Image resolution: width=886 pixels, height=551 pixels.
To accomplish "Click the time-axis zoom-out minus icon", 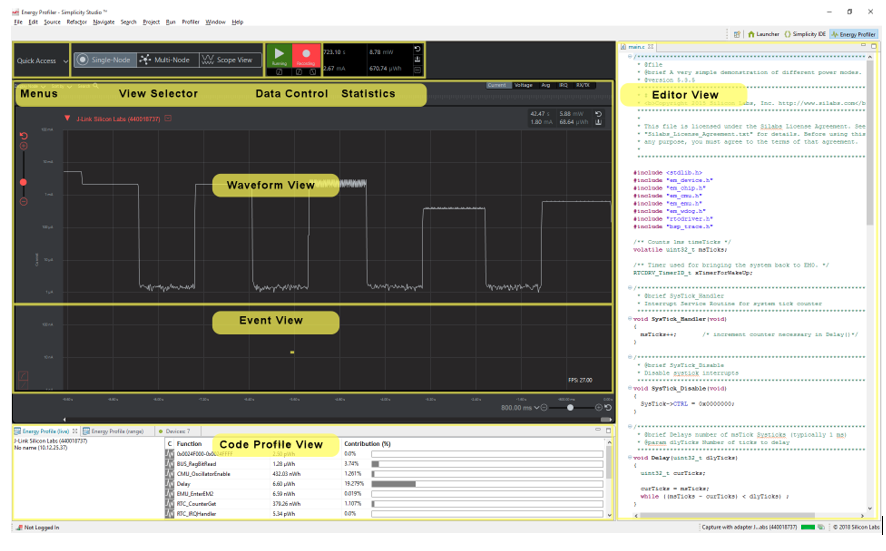I will (544, 407).
